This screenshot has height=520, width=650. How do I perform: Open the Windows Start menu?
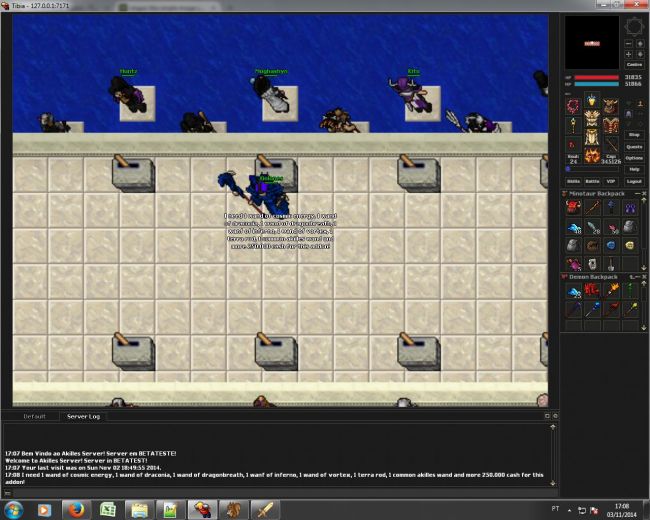[14, 510]
